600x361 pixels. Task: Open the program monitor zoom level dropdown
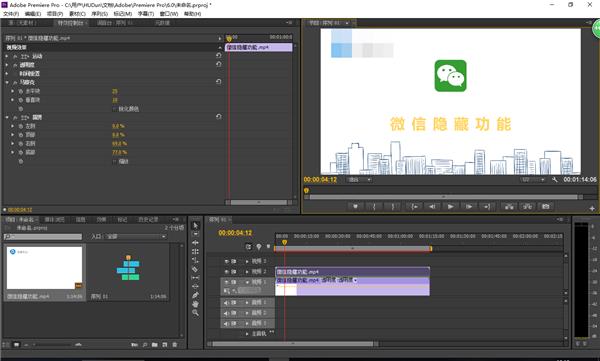(359, 180)
